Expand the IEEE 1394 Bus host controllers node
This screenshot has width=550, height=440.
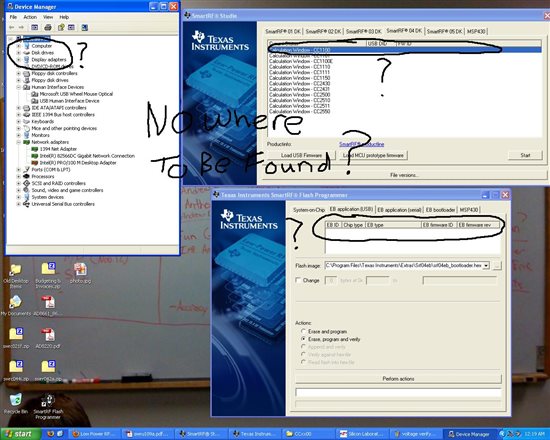click(19, 115)
